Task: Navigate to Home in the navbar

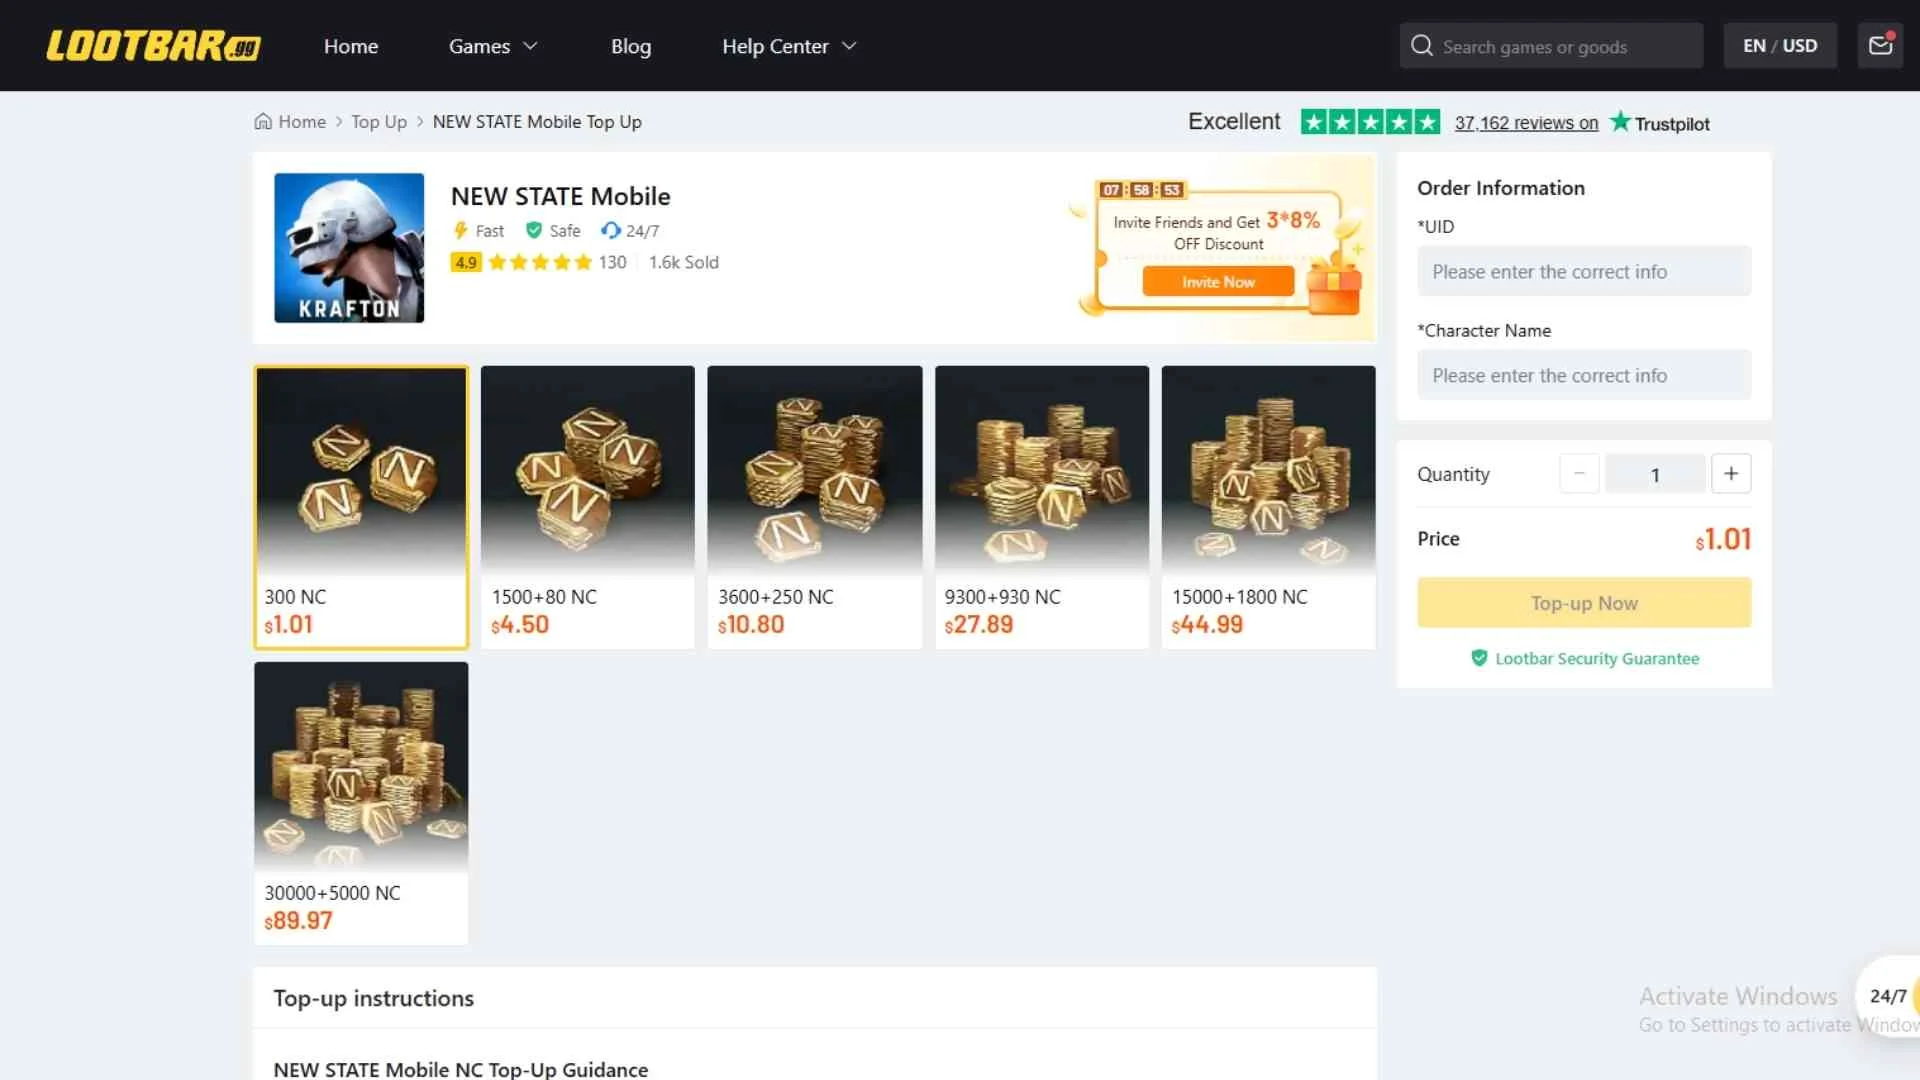Action: 351,46
